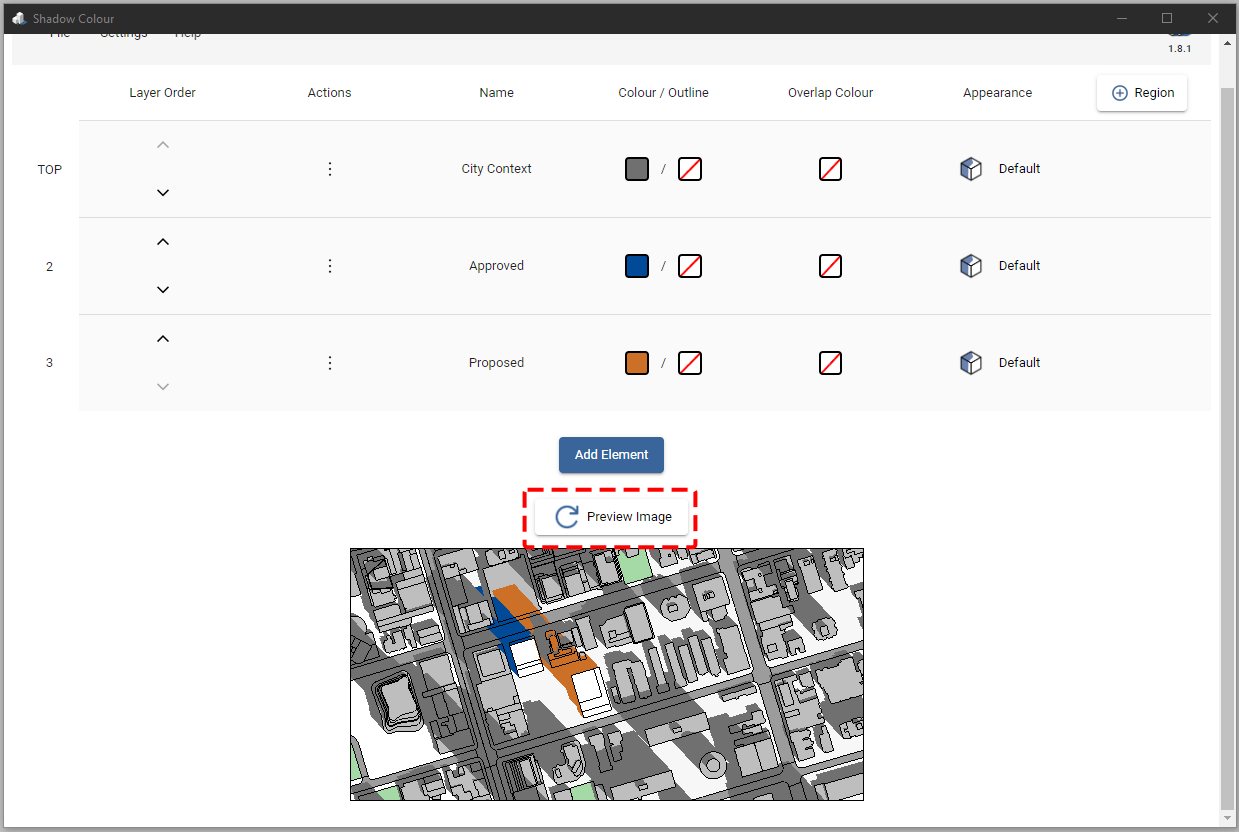Open the actions menu for Approved layer
The width and height of the screenshot is (1239, 832).
click(330, 265)
